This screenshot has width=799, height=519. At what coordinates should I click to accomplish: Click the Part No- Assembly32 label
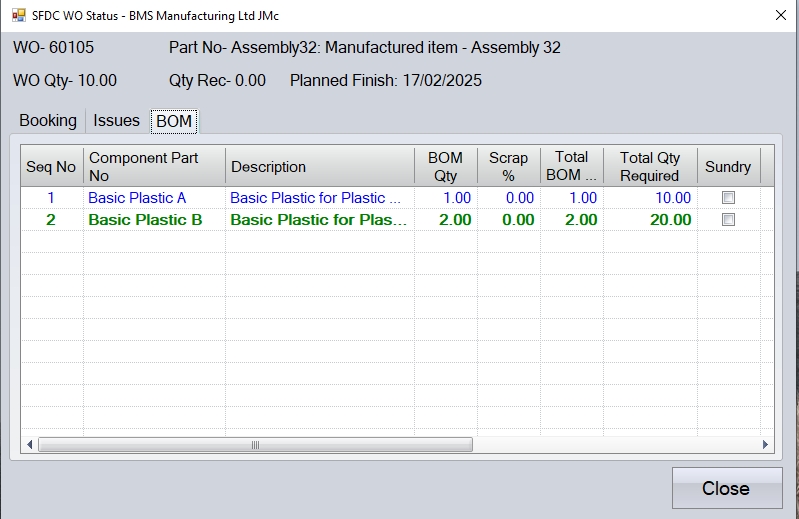[365, 47]
